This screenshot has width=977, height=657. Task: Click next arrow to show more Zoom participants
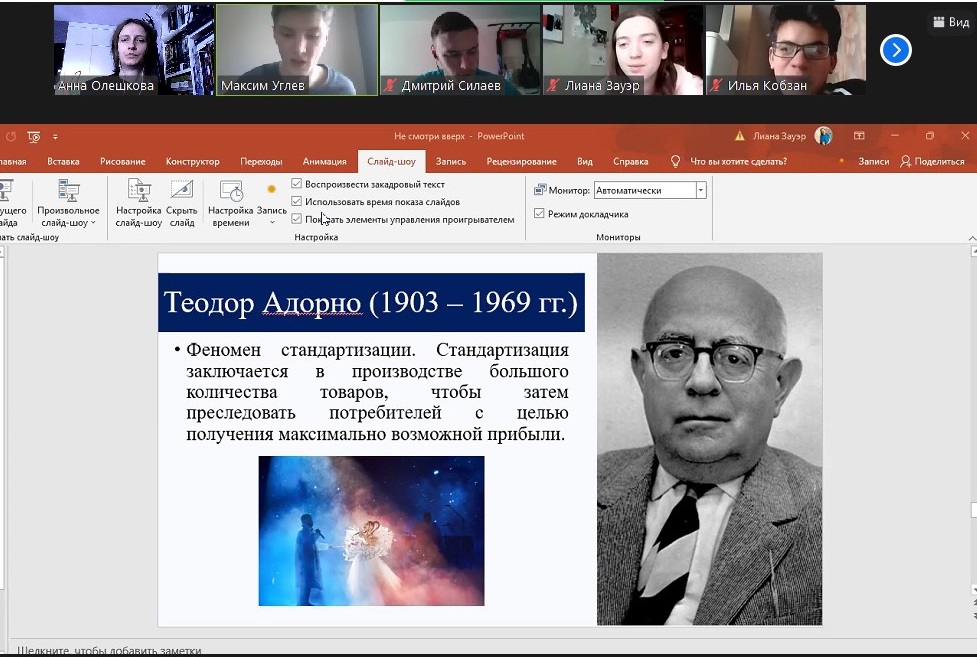click(x=895, y=49)
